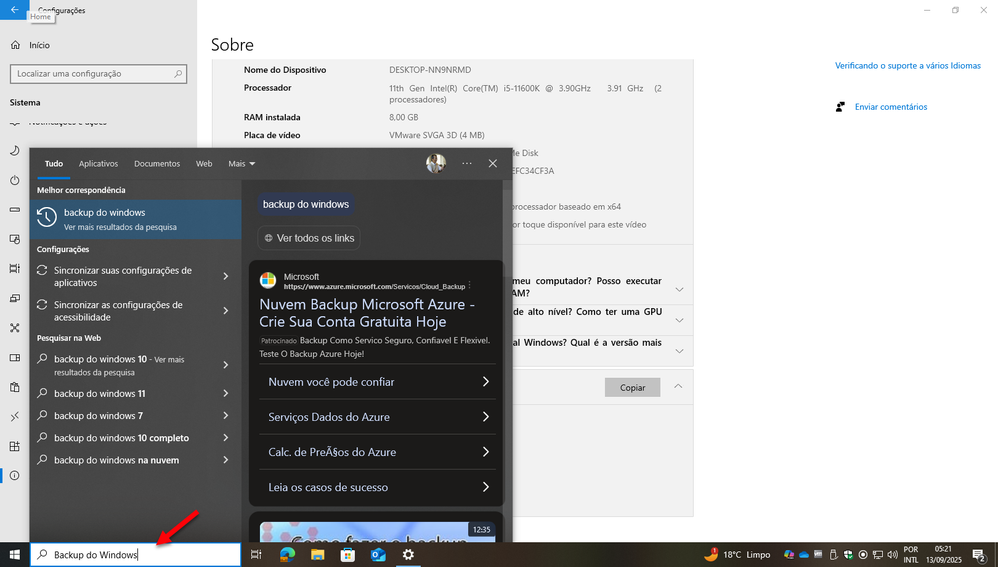This screenshot has width=998, height=567.
Task: Open Tablet icon in Settings sidebar
Action: point(15,239)
